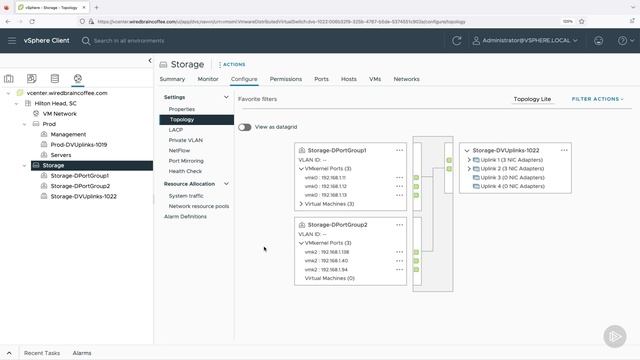640x360 pixels.
Task: Expand Virtual Machines (3) in Storage-DPortGroup1
Action: [301, 204]
